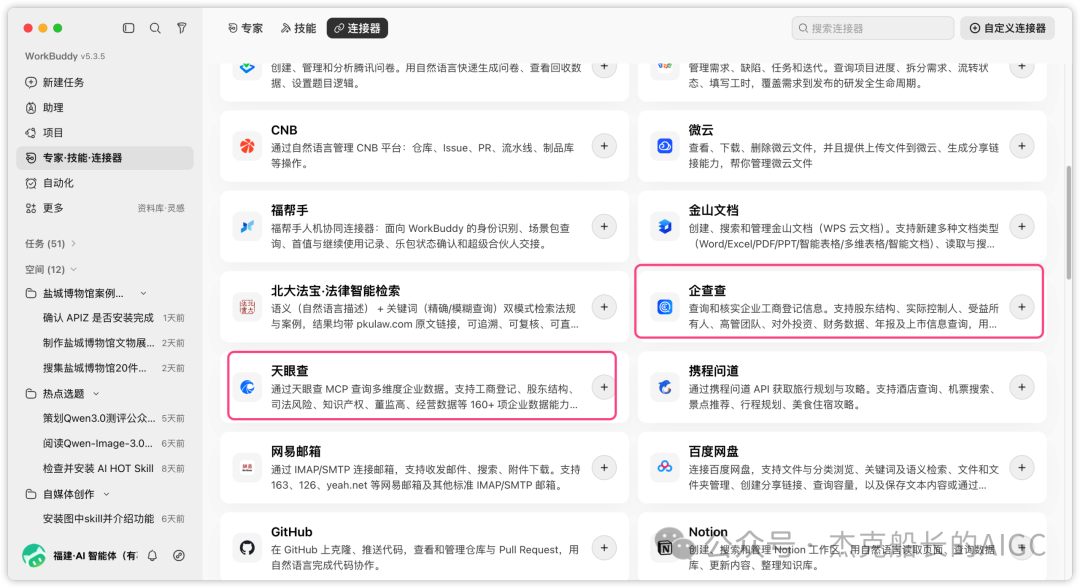This screenshot has height=588, width=1080.
Task: Click the 天眼查 connector title
Action: tap(290, 371)
